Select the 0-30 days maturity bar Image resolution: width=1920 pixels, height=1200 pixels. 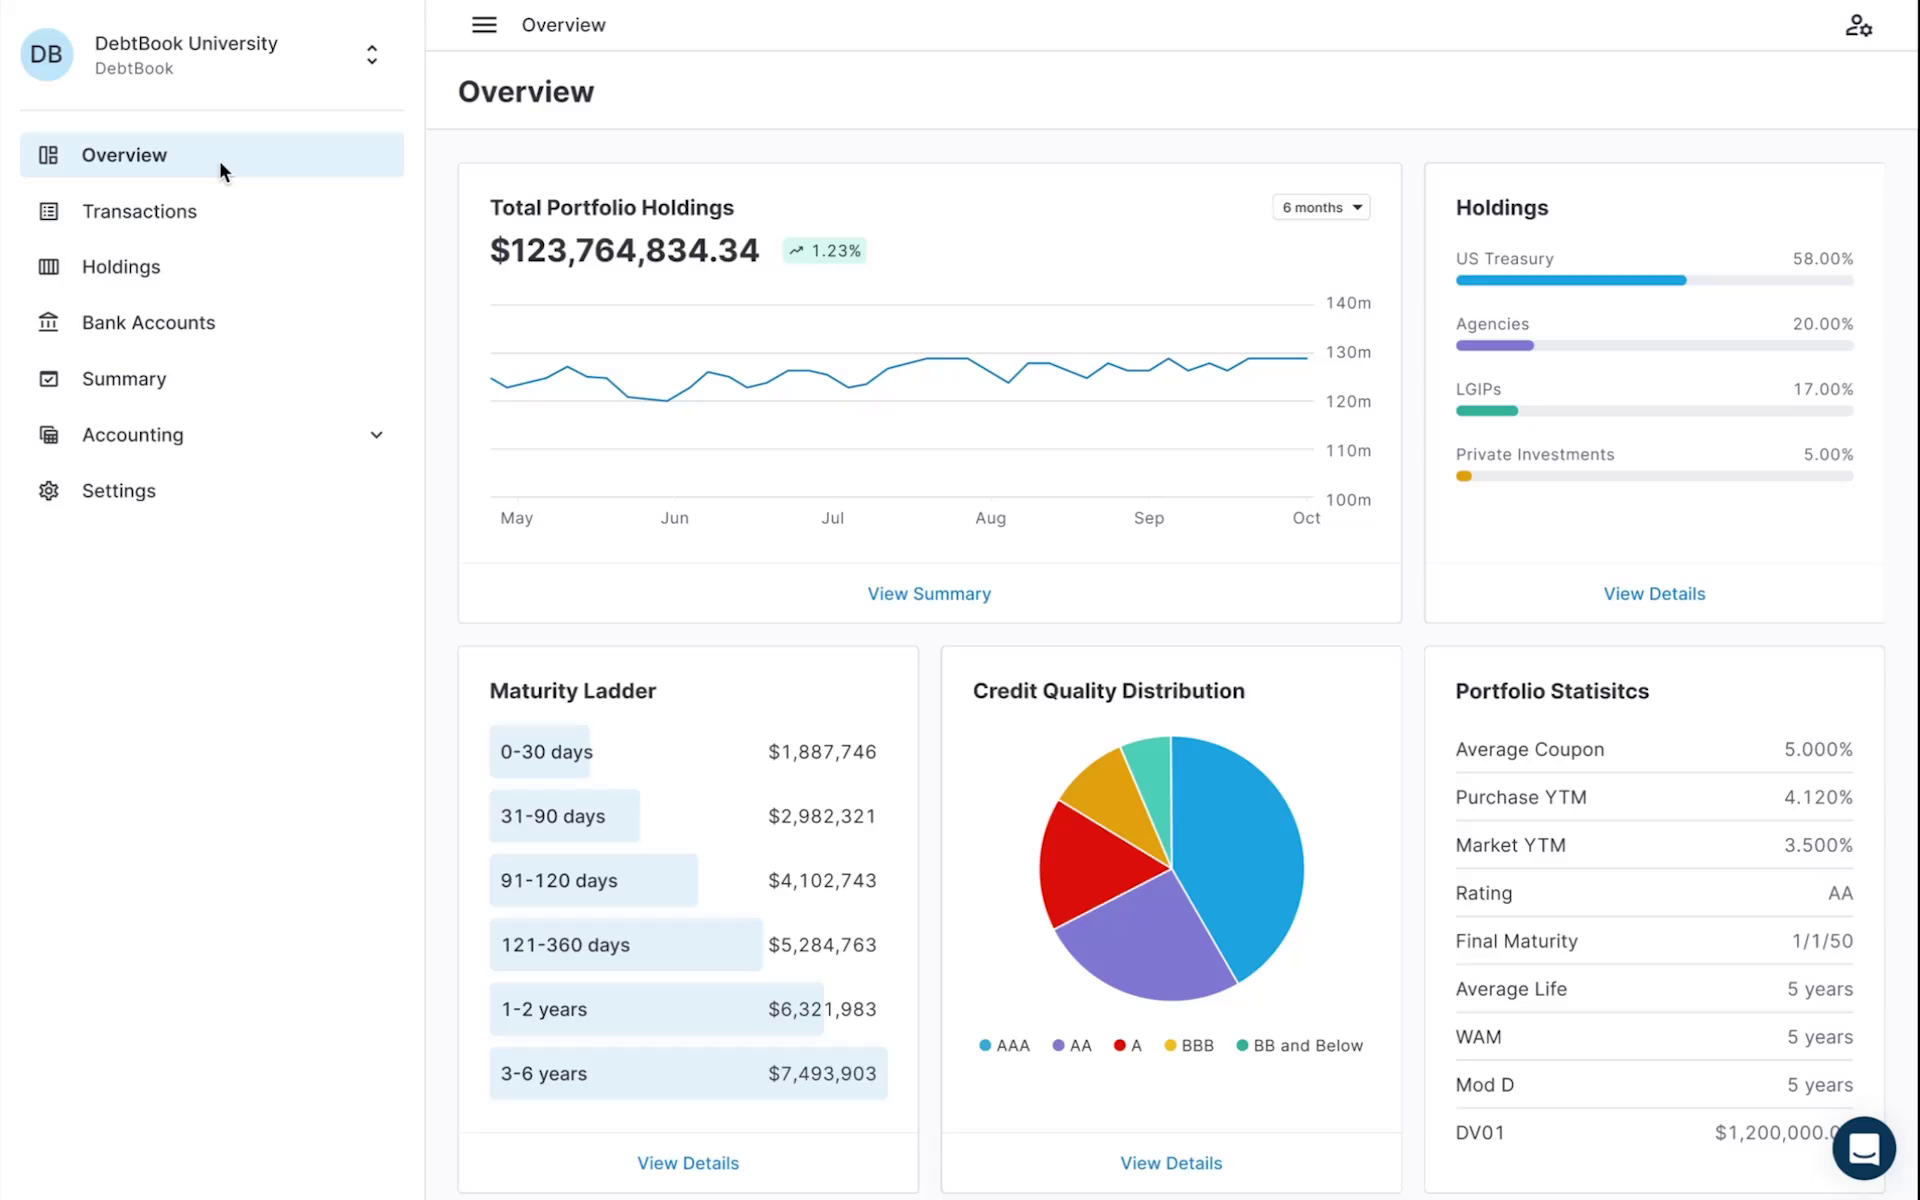(x=541, y=751)
